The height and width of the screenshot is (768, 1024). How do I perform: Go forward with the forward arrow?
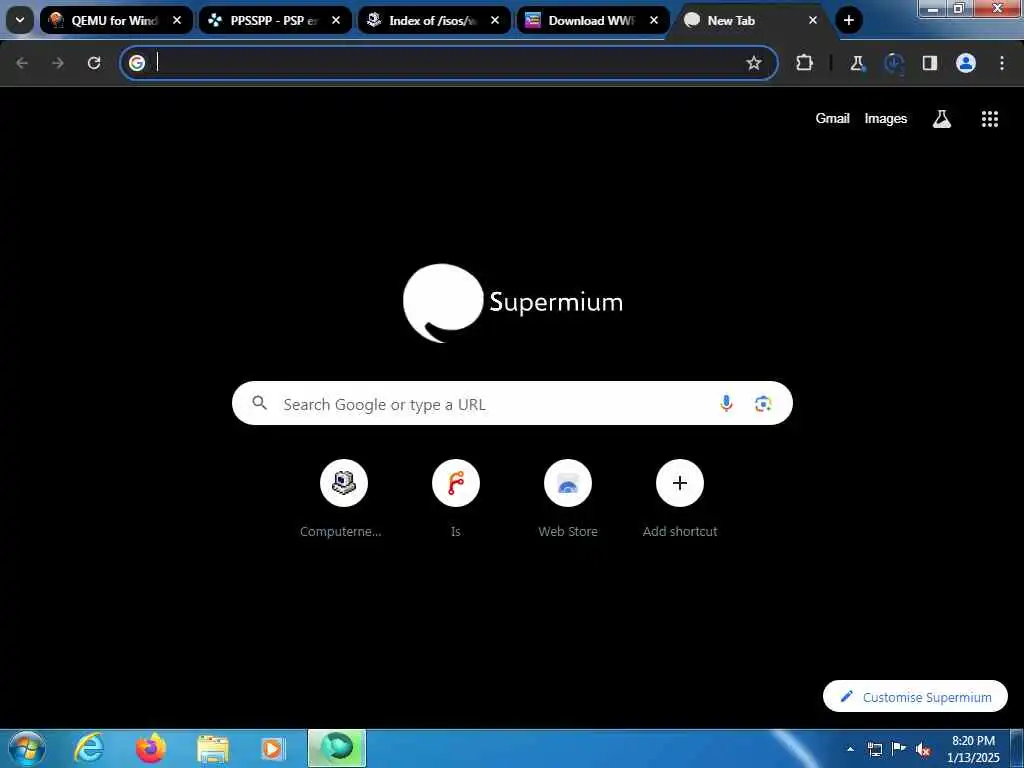point(58,63)
